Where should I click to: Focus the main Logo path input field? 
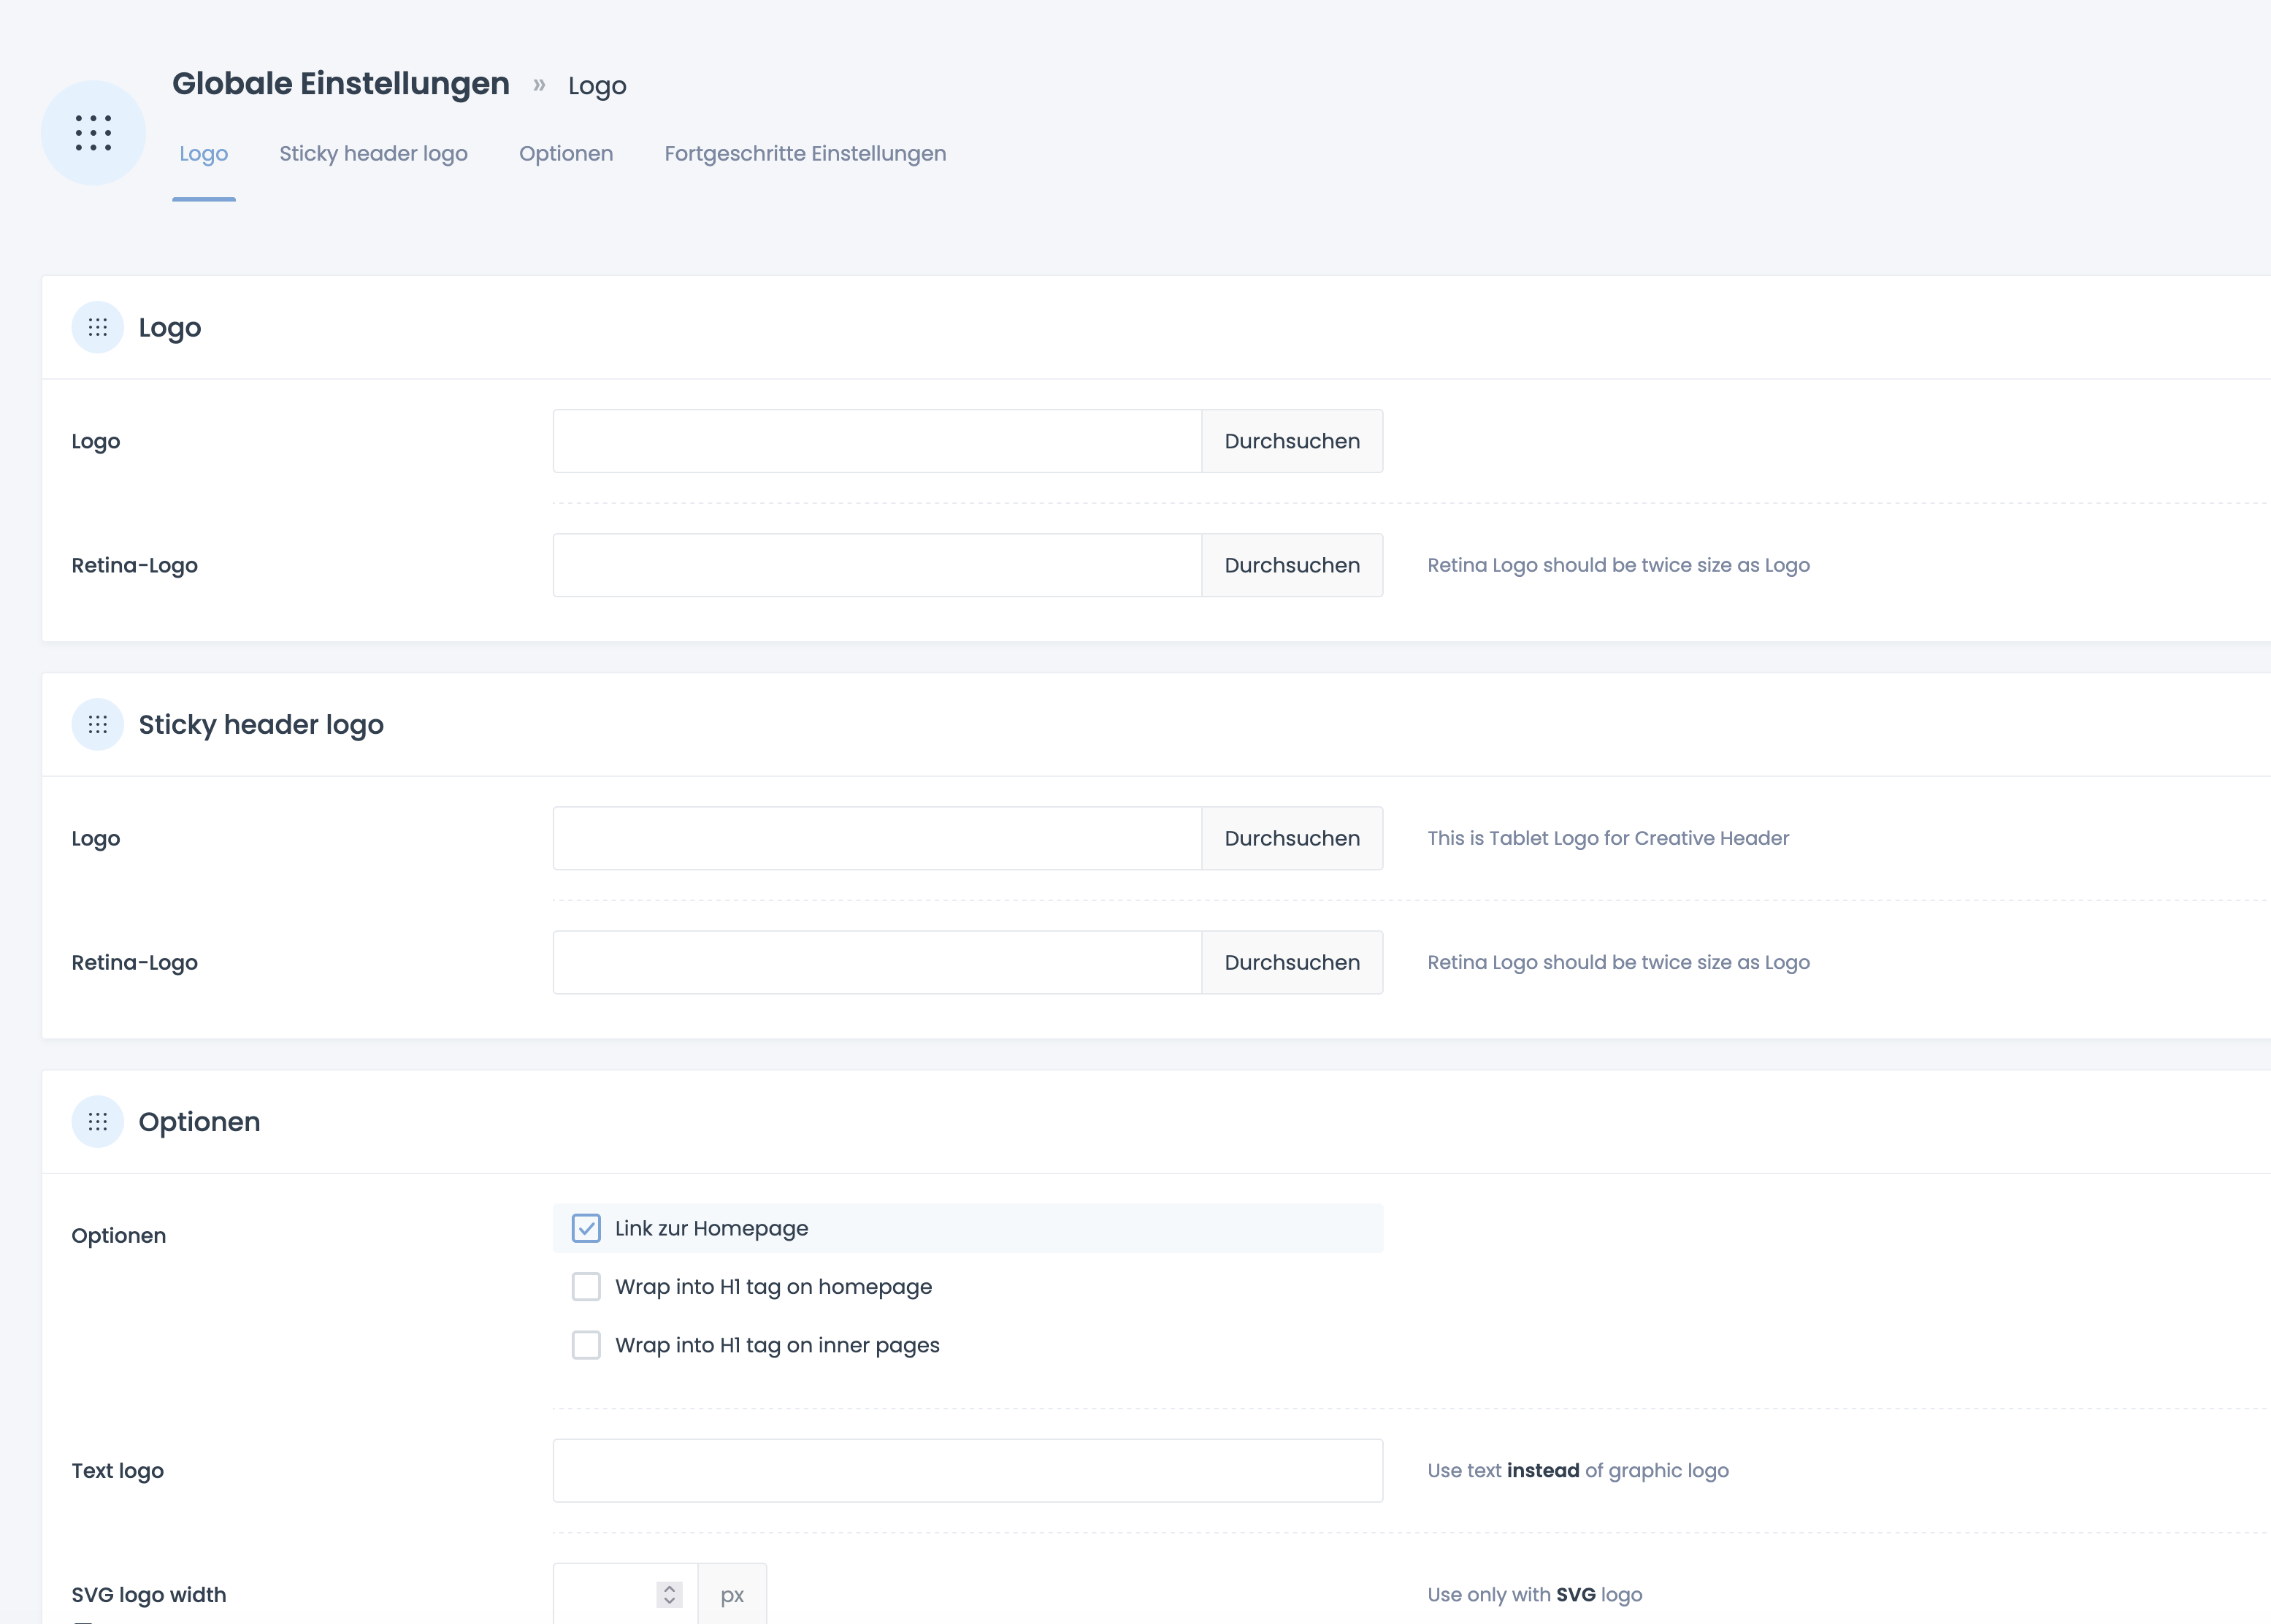(x=876, y=441)
